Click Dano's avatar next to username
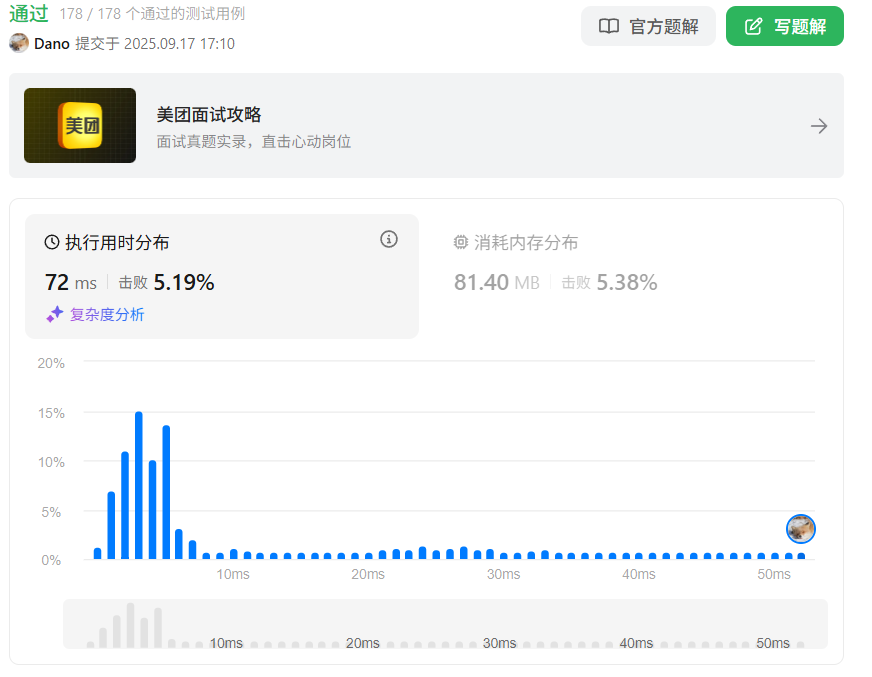 click(x=19, y=43)
